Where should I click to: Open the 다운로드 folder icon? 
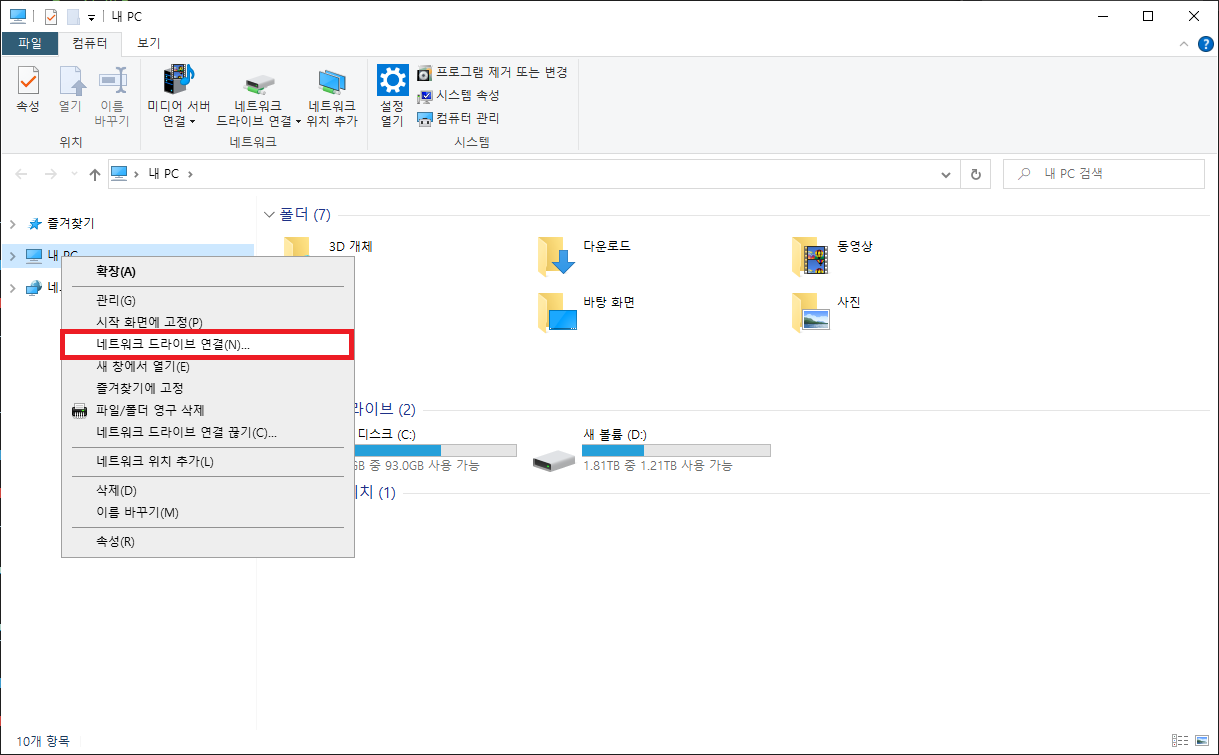[557, 256]
